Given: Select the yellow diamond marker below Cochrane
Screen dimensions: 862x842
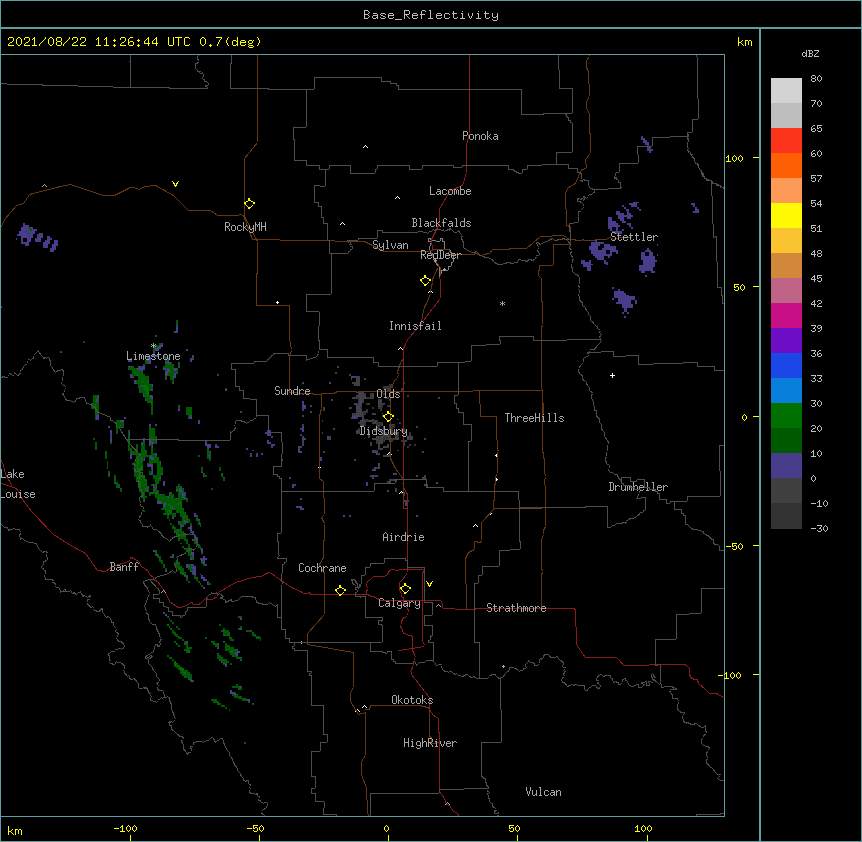Looking at the screenshot, I should click(x=340, y=590).
